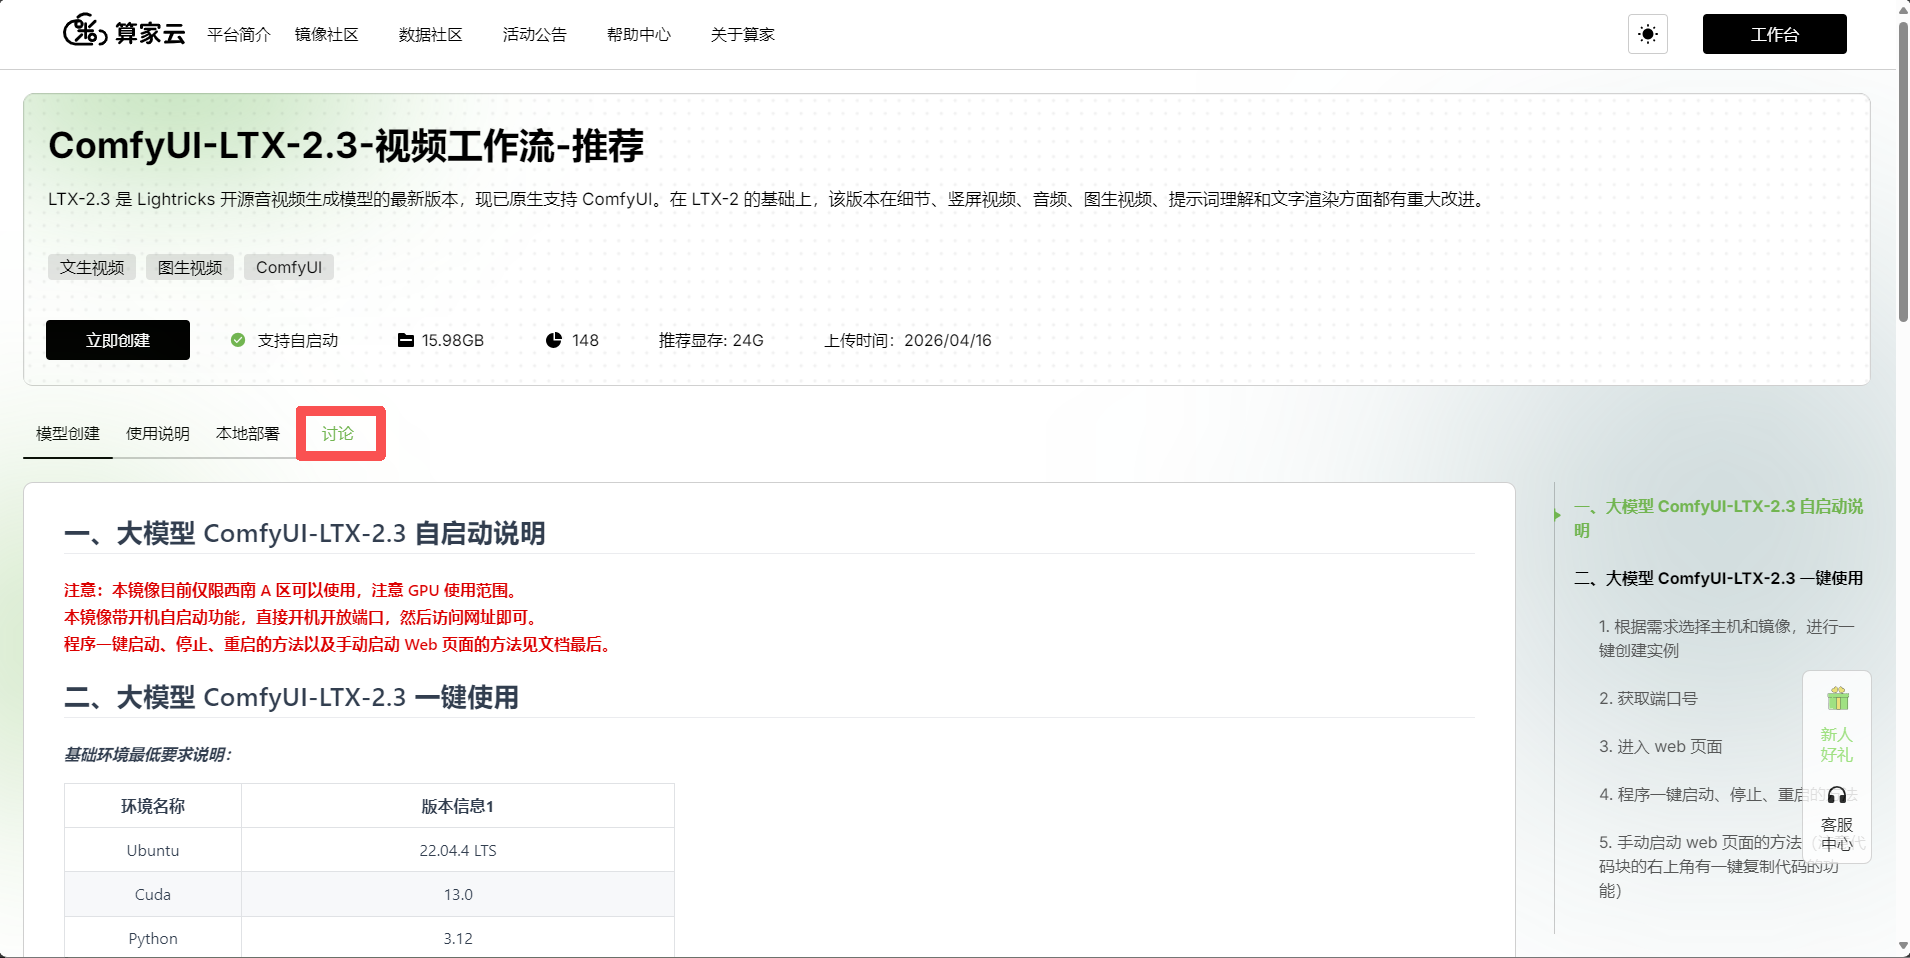This screenshot has width=1910, height=958.
Task: Click the red notice line 注意：本镜像目前仅限西南 A 区可以使用
Action: (290, 590)
